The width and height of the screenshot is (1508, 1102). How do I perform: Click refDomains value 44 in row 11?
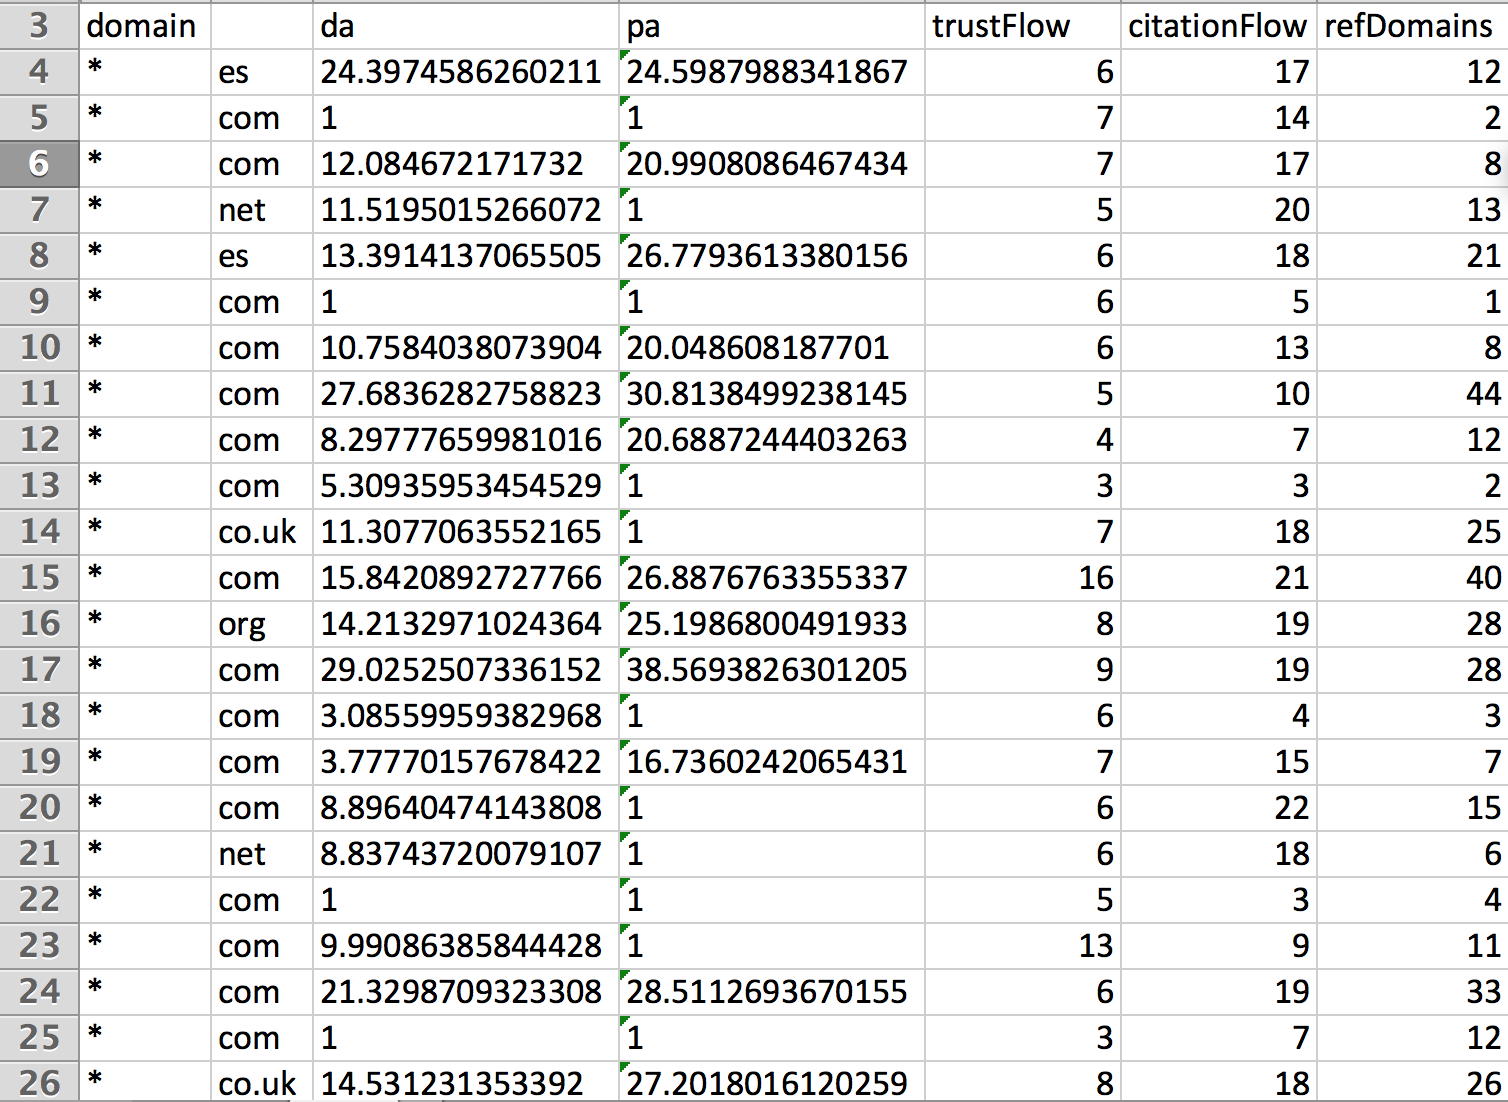[x=1411, y=394]
